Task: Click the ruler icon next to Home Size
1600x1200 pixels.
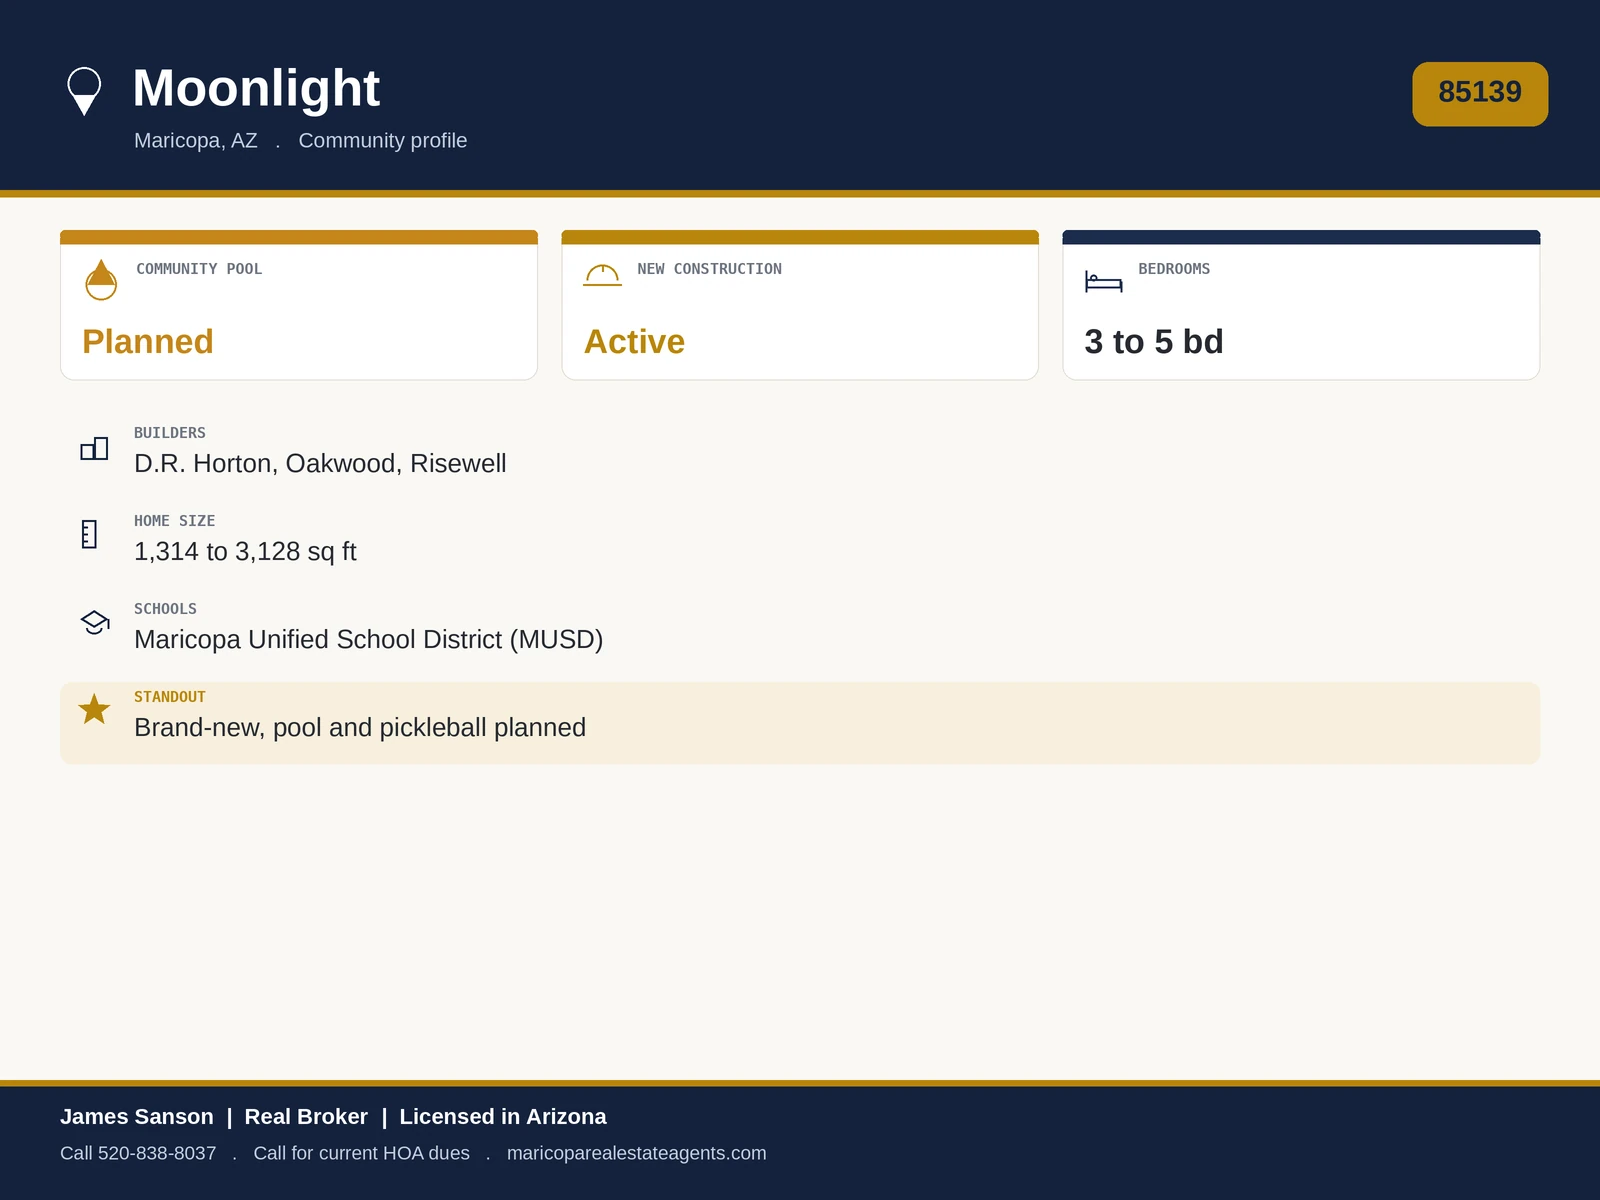Action: point(89,534)
